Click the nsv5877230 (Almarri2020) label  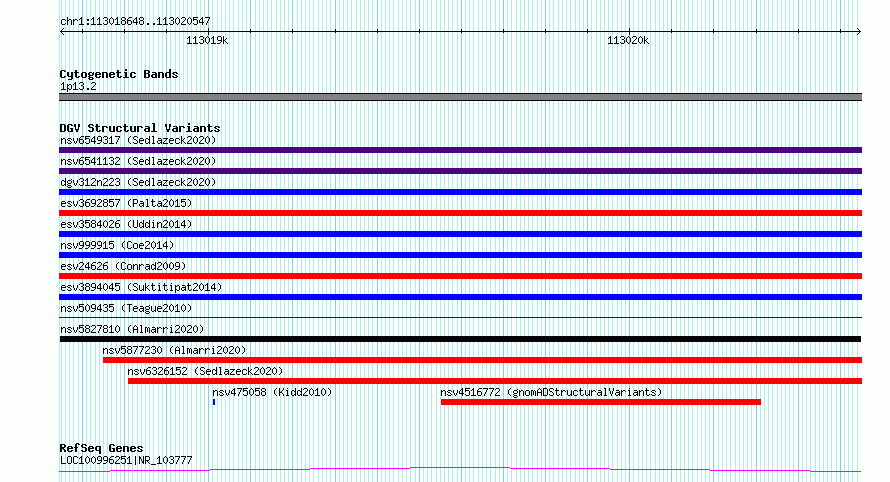tap(174, 350)
